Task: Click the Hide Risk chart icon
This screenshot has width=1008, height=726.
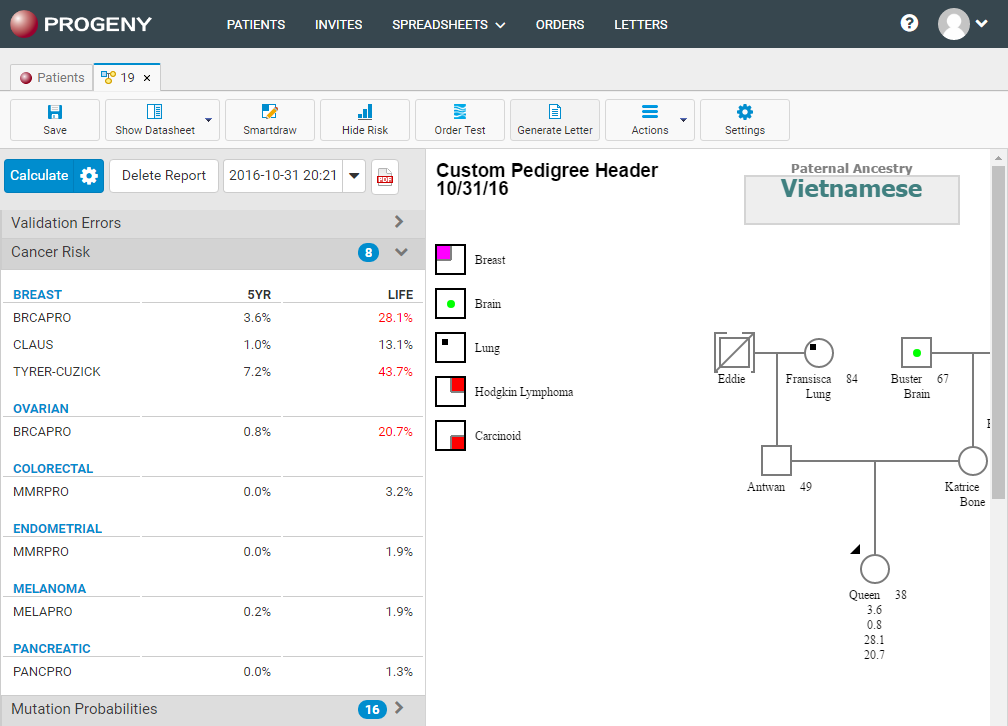Action: pyautogui.click(x=365, y=112)
